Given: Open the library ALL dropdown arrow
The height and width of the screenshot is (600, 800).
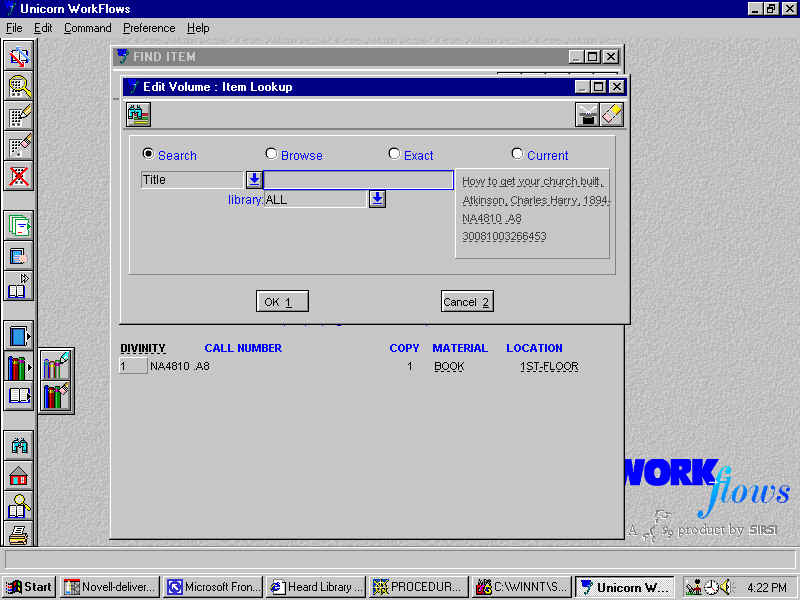Looking at the screenshot, I should coord(377,199).
